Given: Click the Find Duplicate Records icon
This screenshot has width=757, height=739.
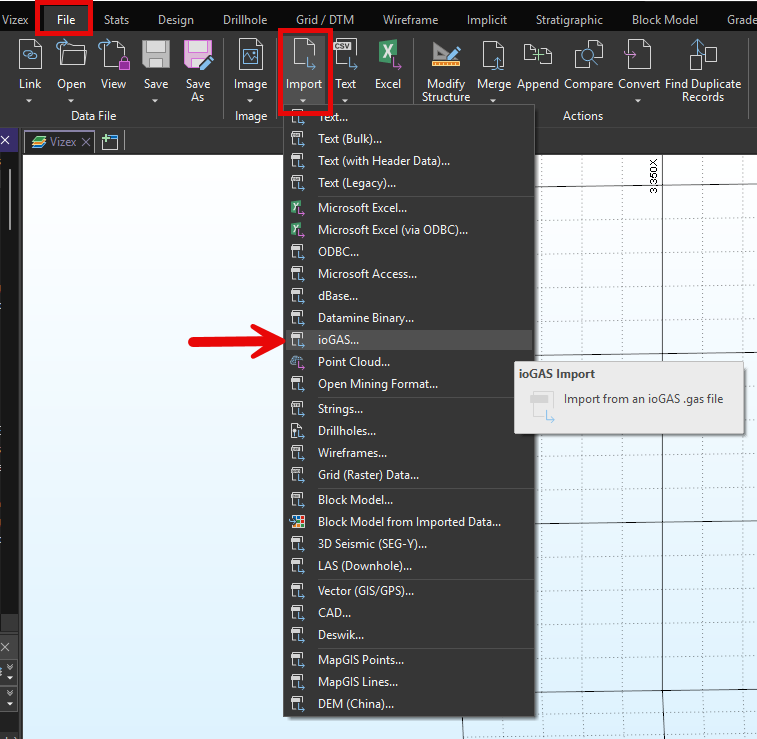Looking at the screenshot, I should tap(703, 56).
